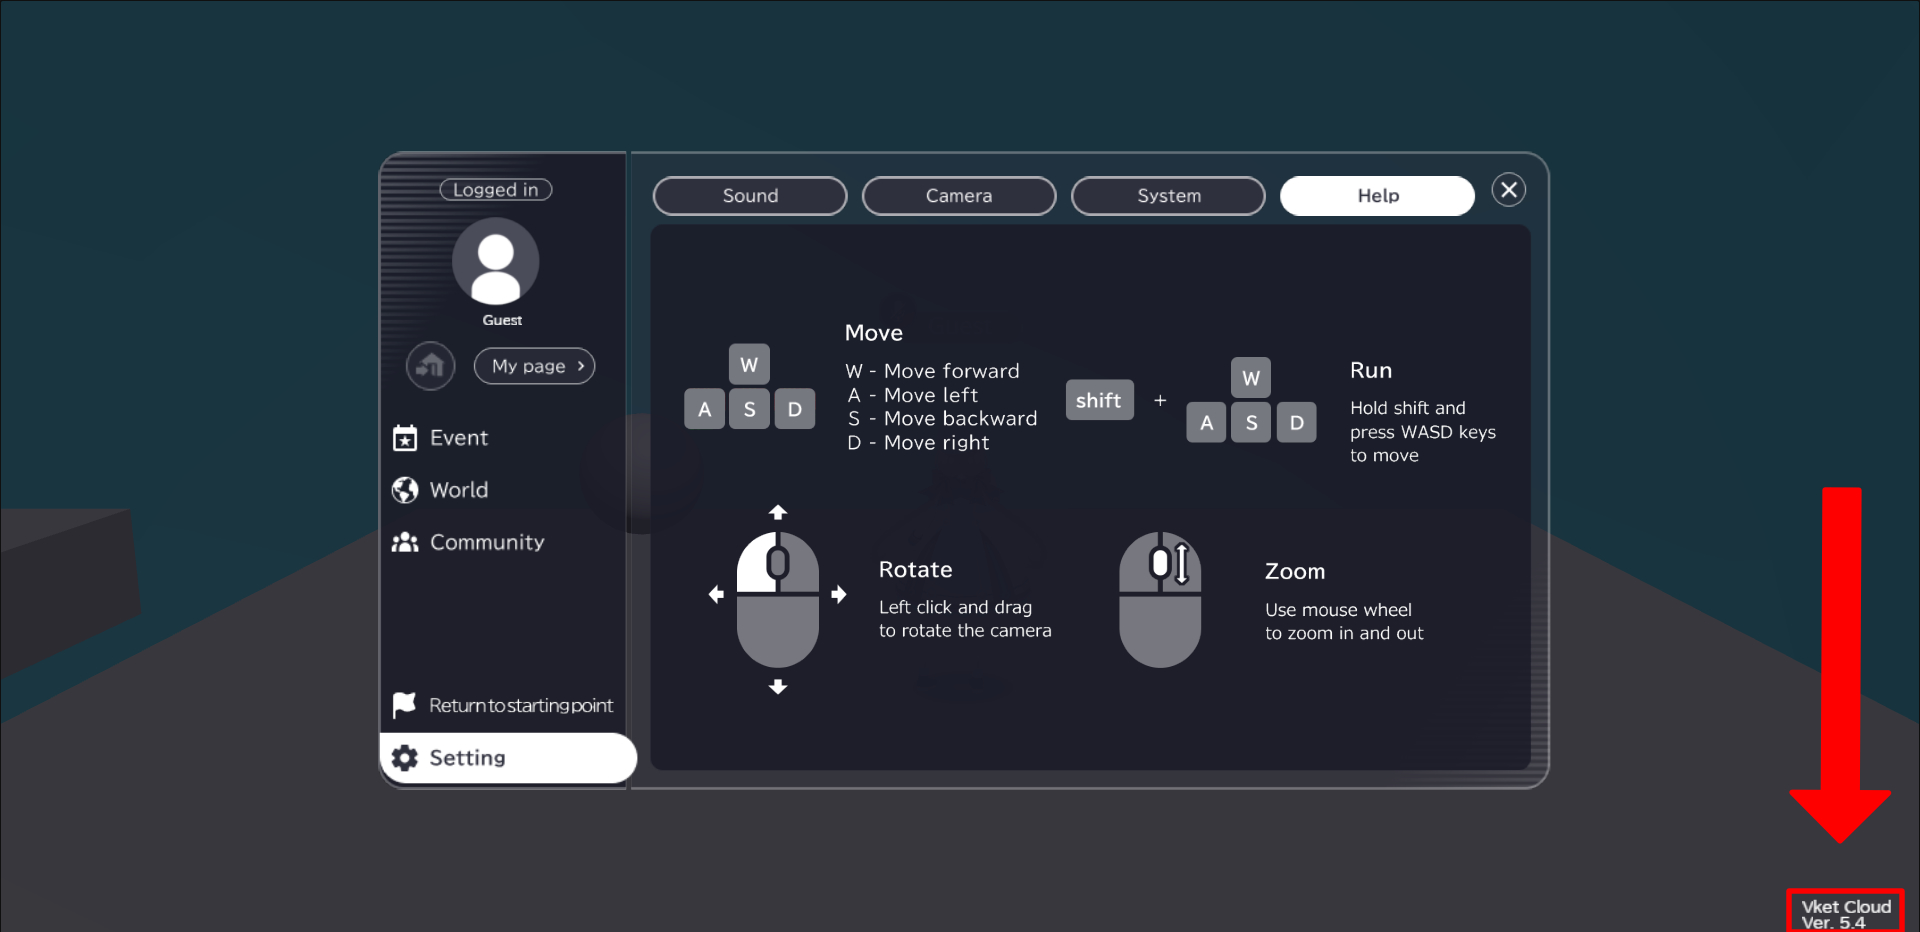Viewport: 1920px width, 932px height.
Task: Click the home icon next to My page
Action: pyautogui.click(x=429, y=366)
